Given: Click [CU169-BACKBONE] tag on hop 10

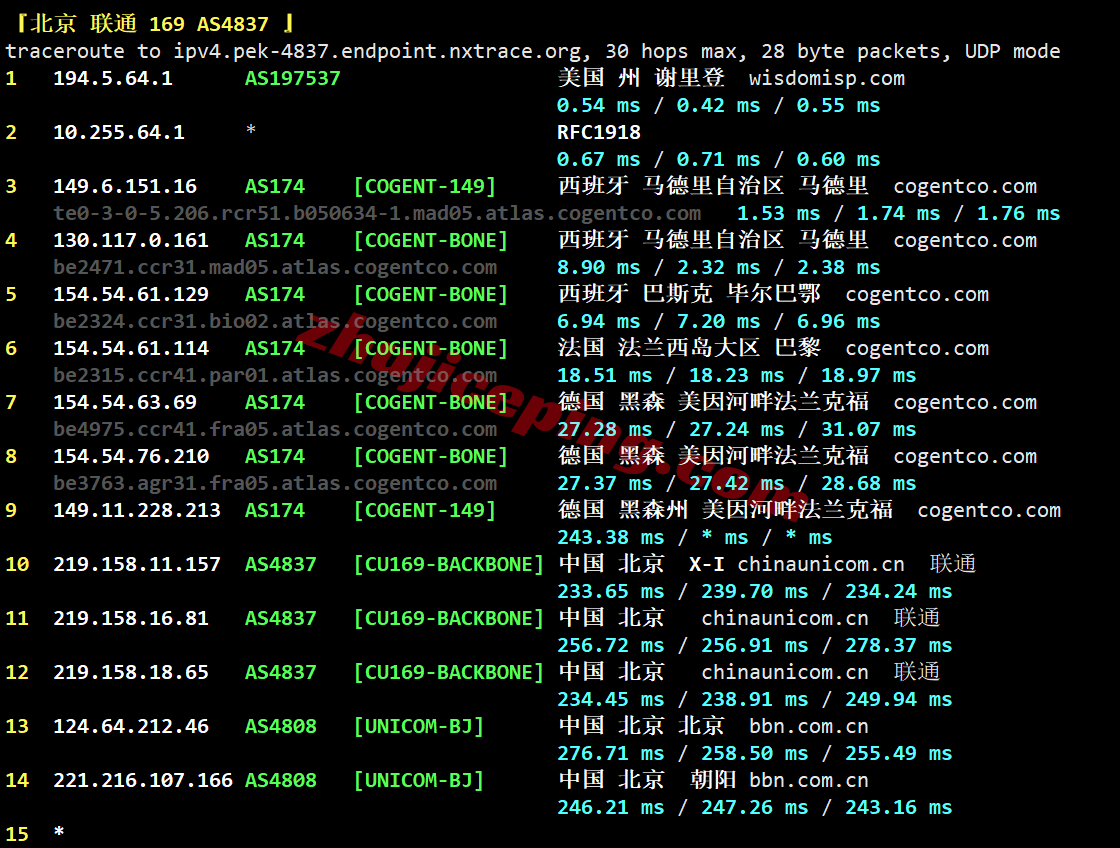Looking at the screenshot, I should [x=449, y=564].
